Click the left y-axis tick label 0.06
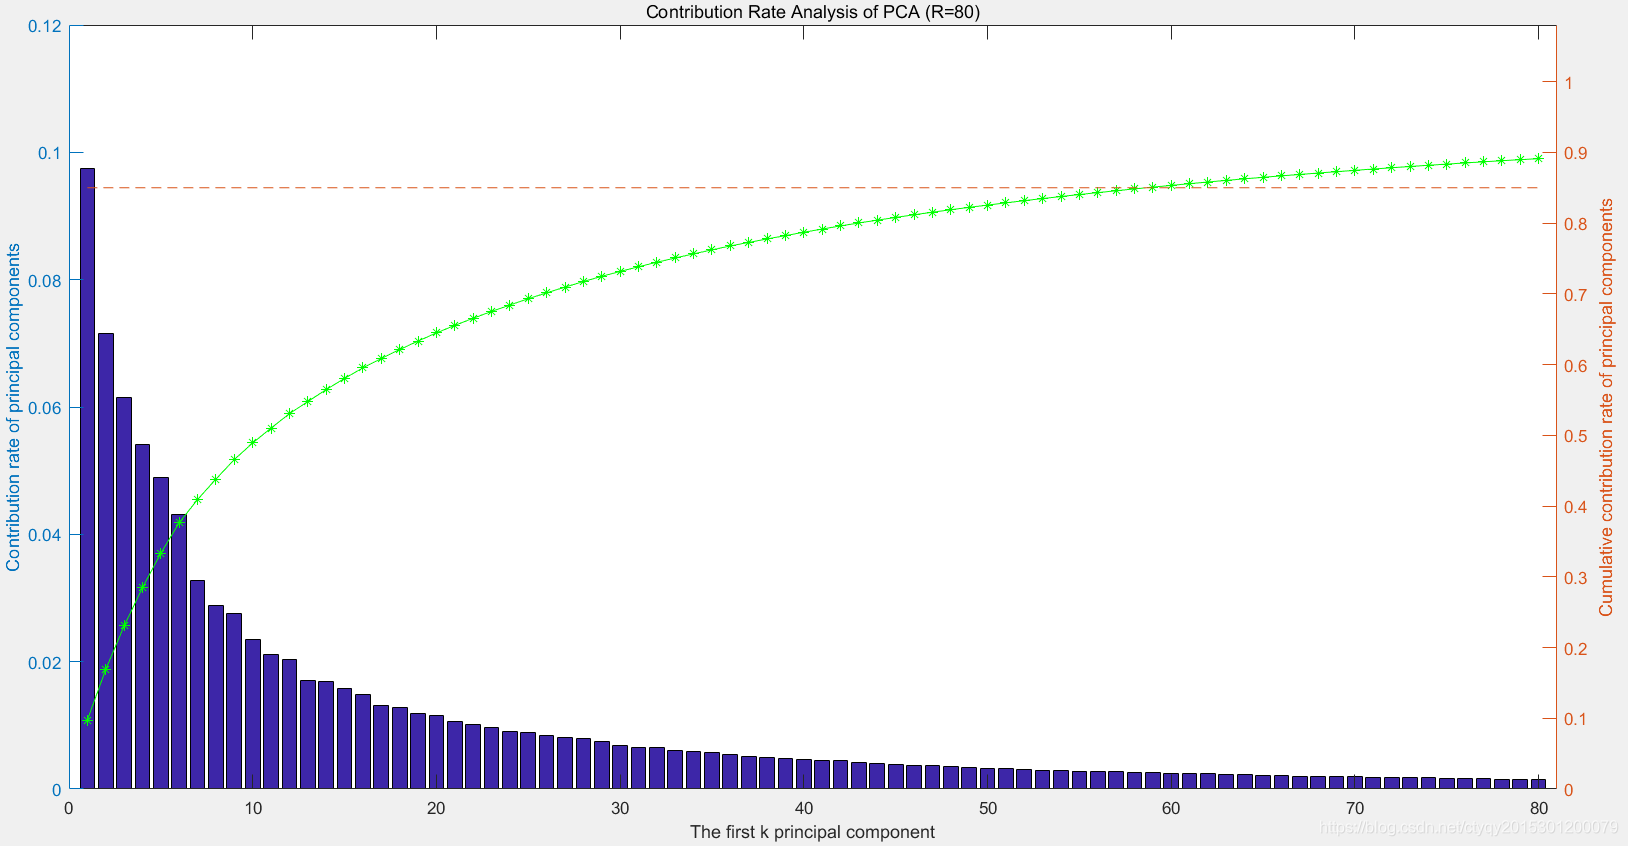 [x=44, y=408]
